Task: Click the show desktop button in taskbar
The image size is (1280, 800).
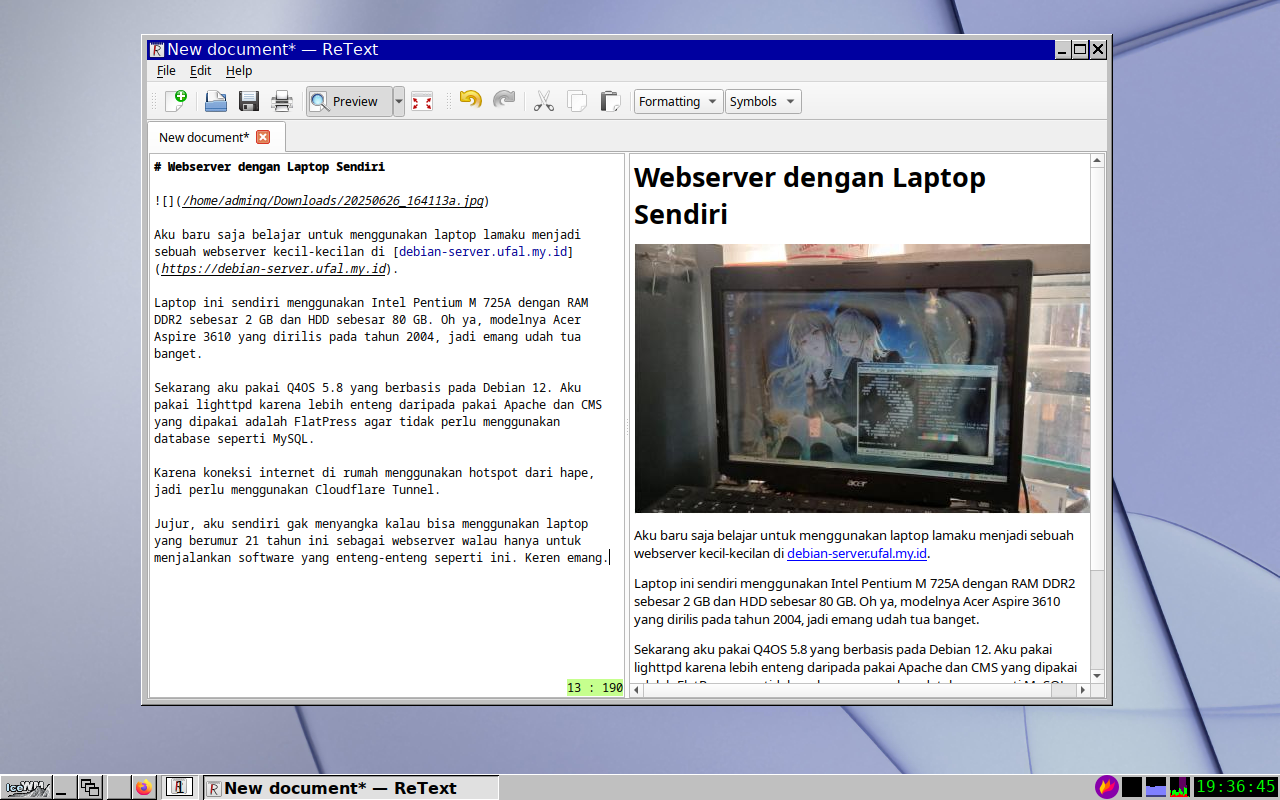Action: click(x=64, y=787)
